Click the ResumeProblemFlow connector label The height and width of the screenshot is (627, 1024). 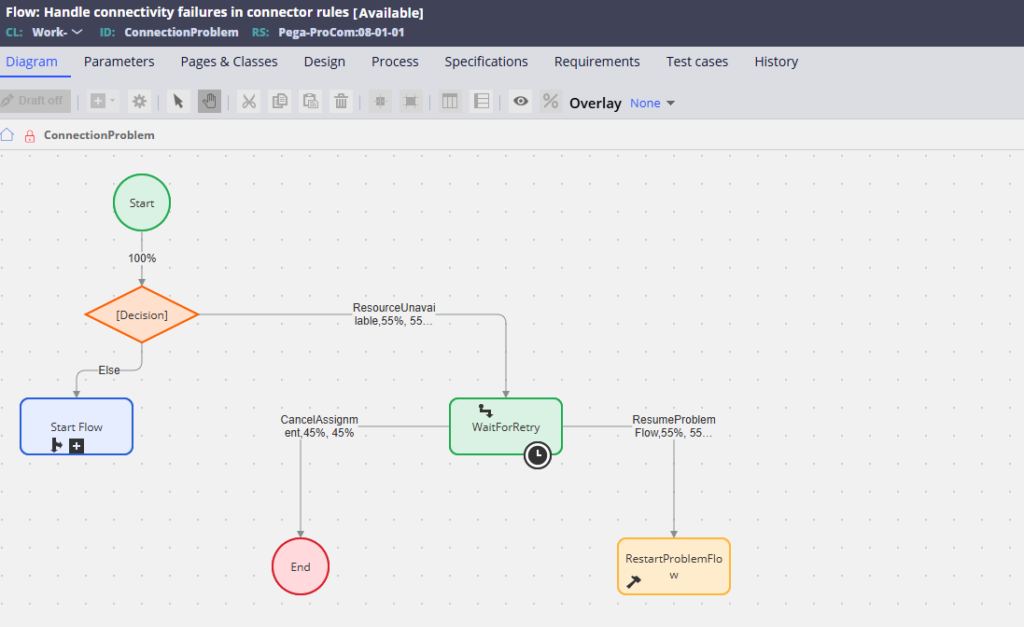click(674, 426)
